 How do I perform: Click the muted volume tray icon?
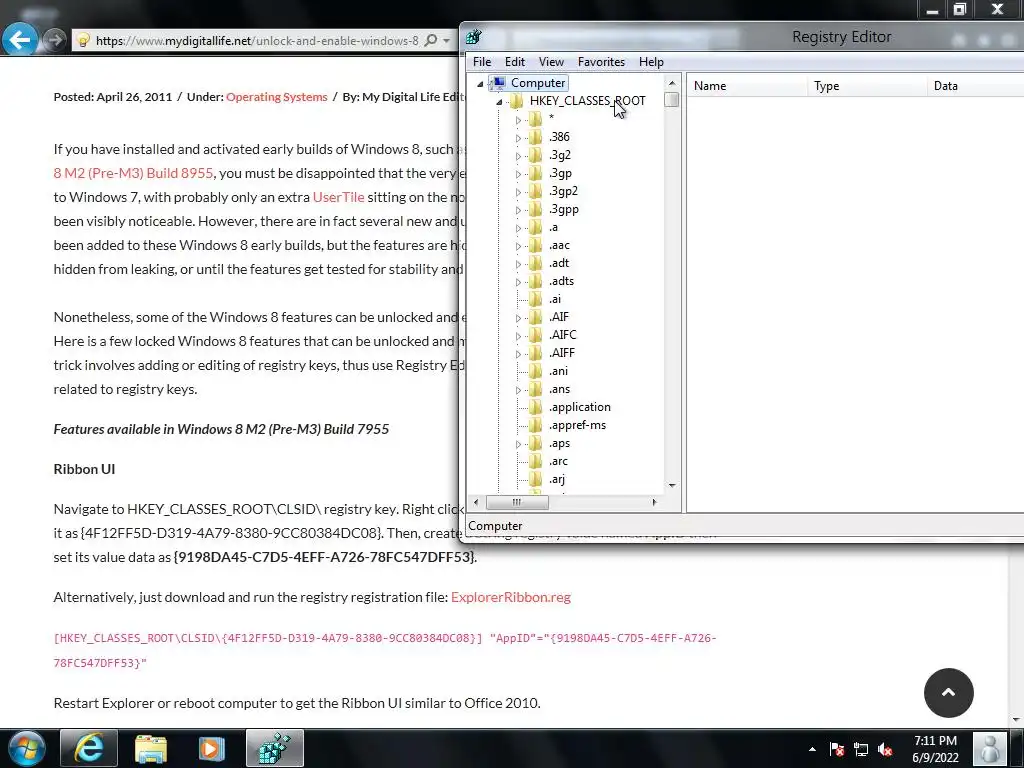[x=885, y=750]
